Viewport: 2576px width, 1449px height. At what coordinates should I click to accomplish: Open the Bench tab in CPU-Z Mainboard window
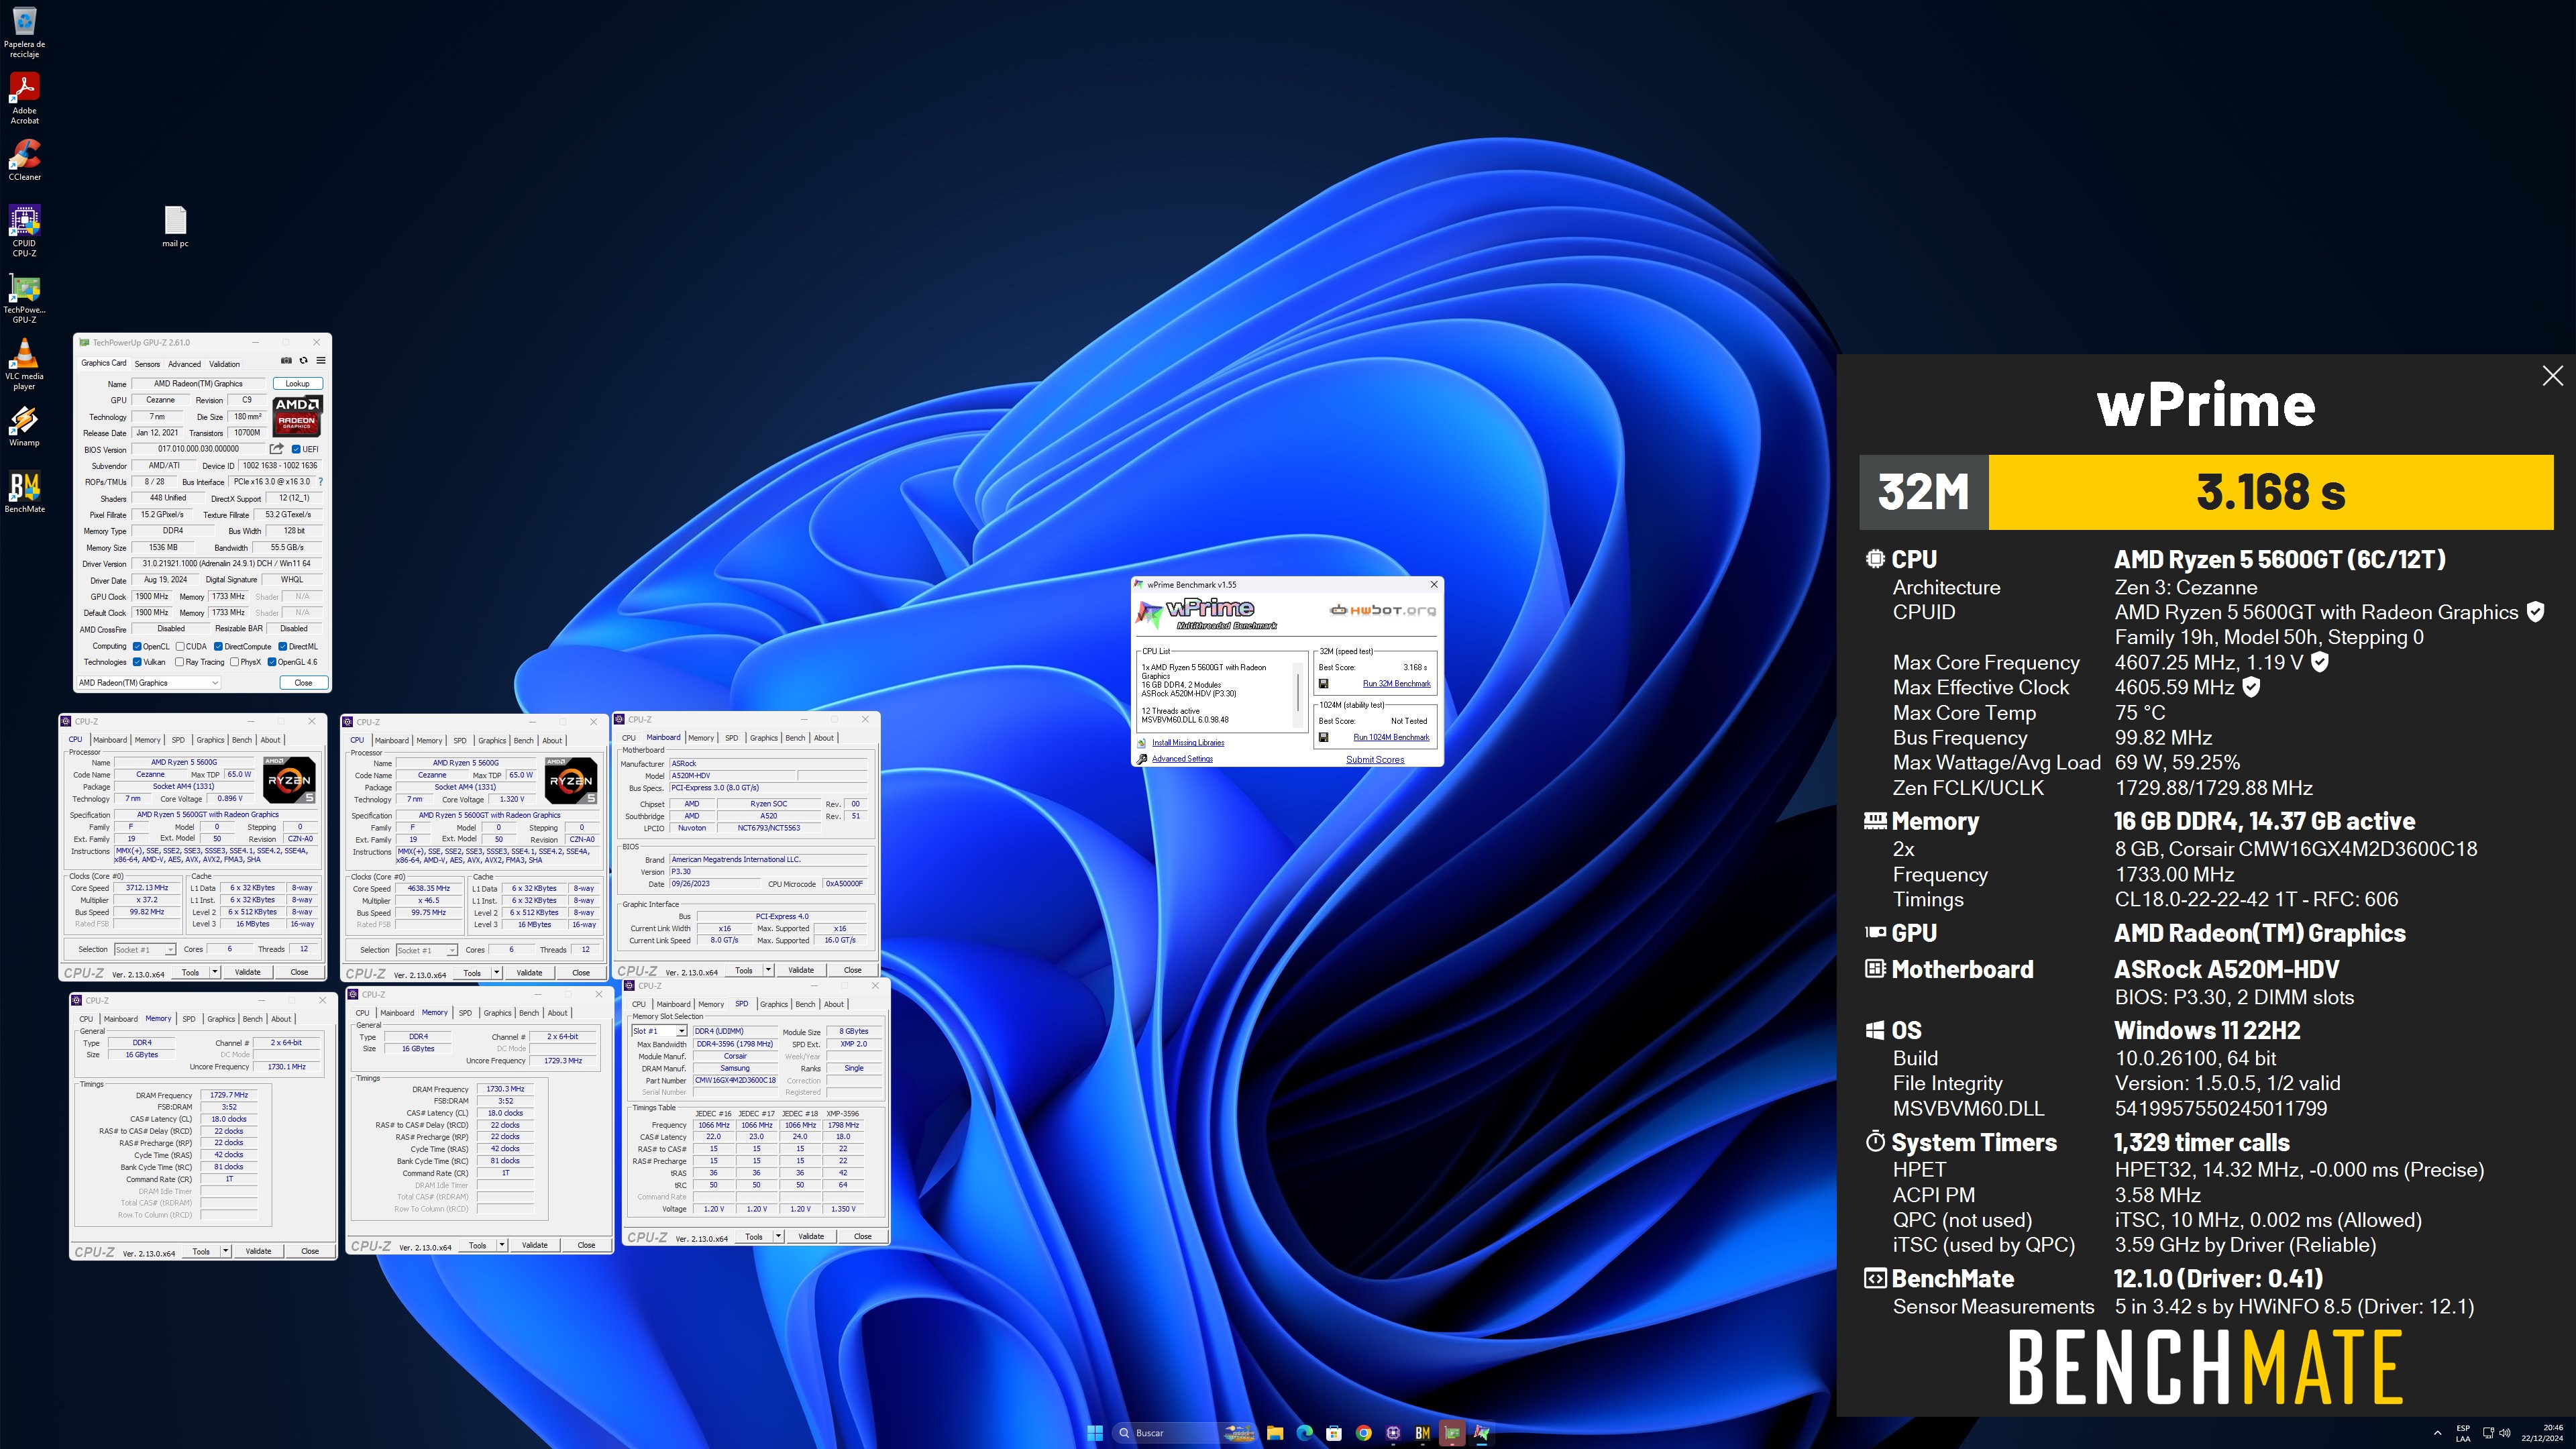click(x=795, y=738)
